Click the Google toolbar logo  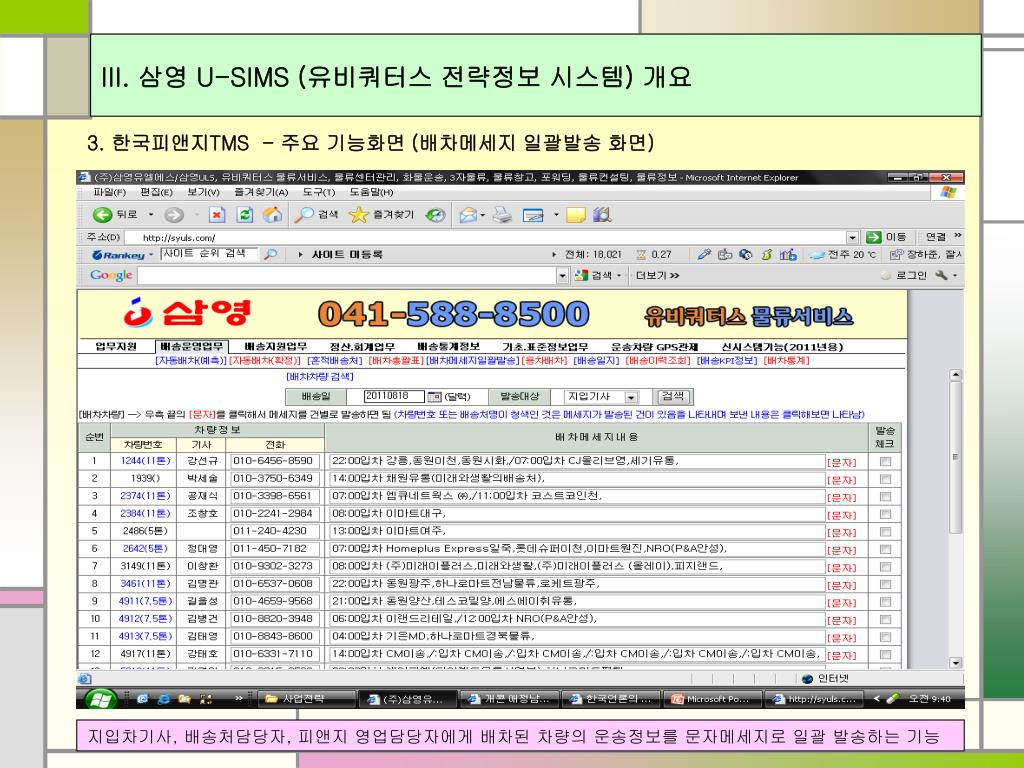[111, 276]
